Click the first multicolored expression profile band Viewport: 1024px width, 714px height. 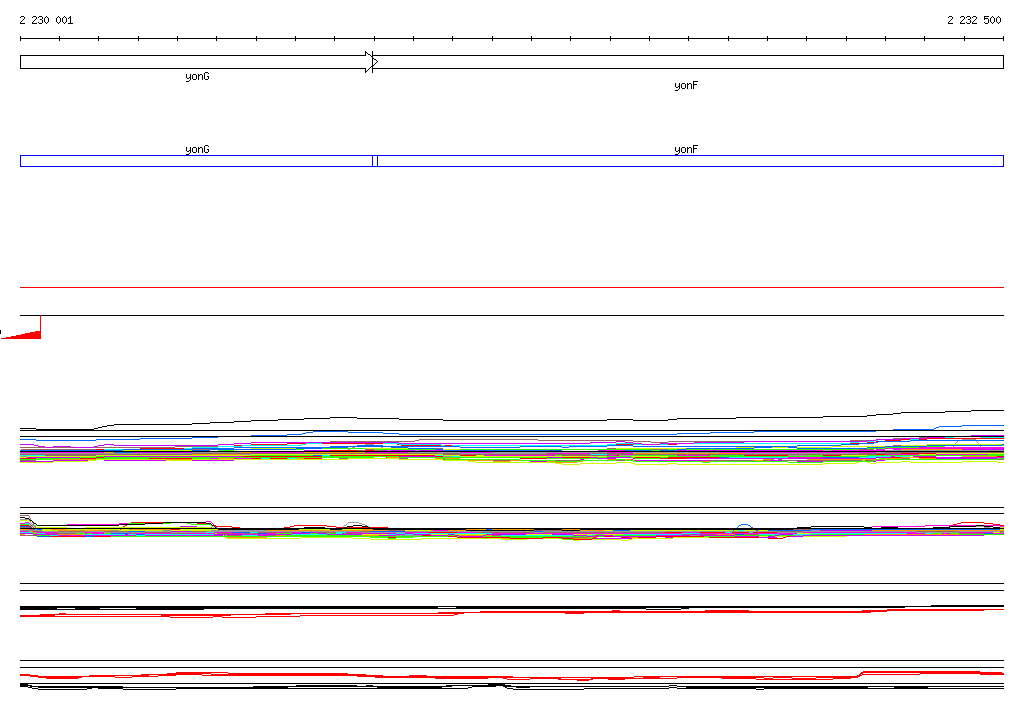(x=512, y=452)
